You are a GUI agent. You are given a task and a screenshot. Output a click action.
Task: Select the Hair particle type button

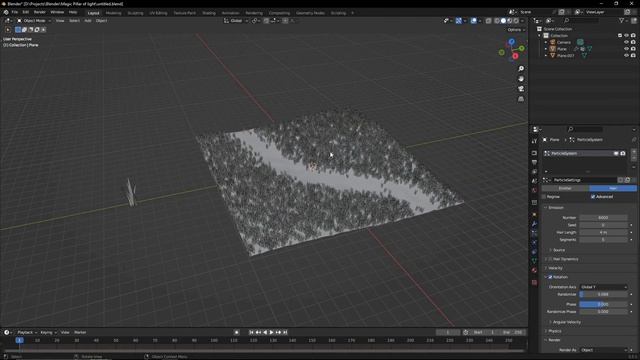point(613,188)
